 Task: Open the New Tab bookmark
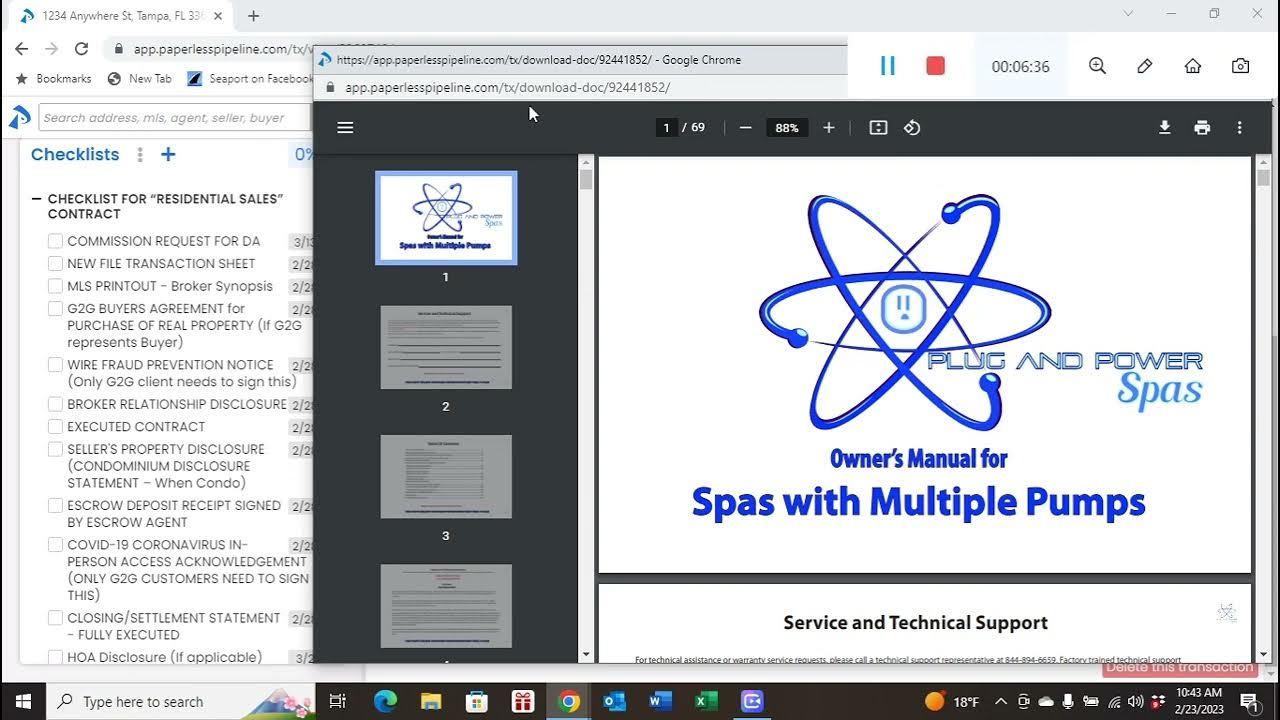click(140, 78)
